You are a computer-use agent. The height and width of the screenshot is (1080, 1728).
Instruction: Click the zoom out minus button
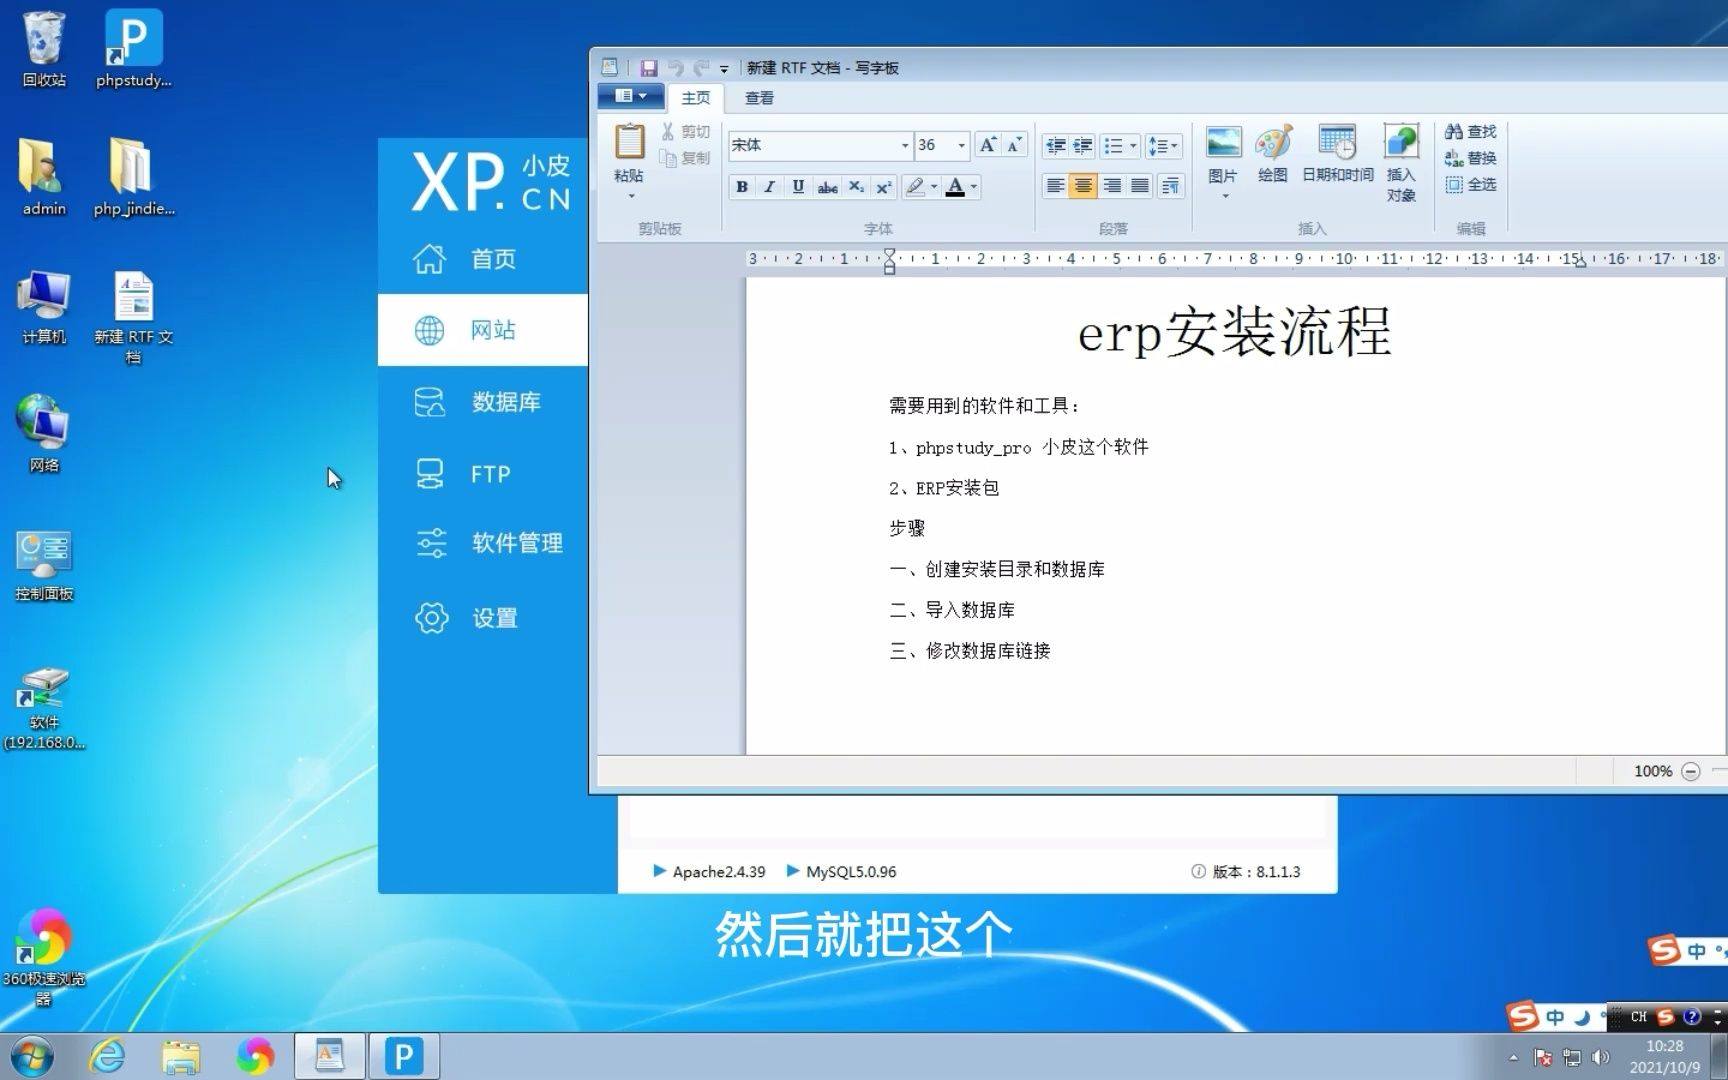tap(1691, 771)
